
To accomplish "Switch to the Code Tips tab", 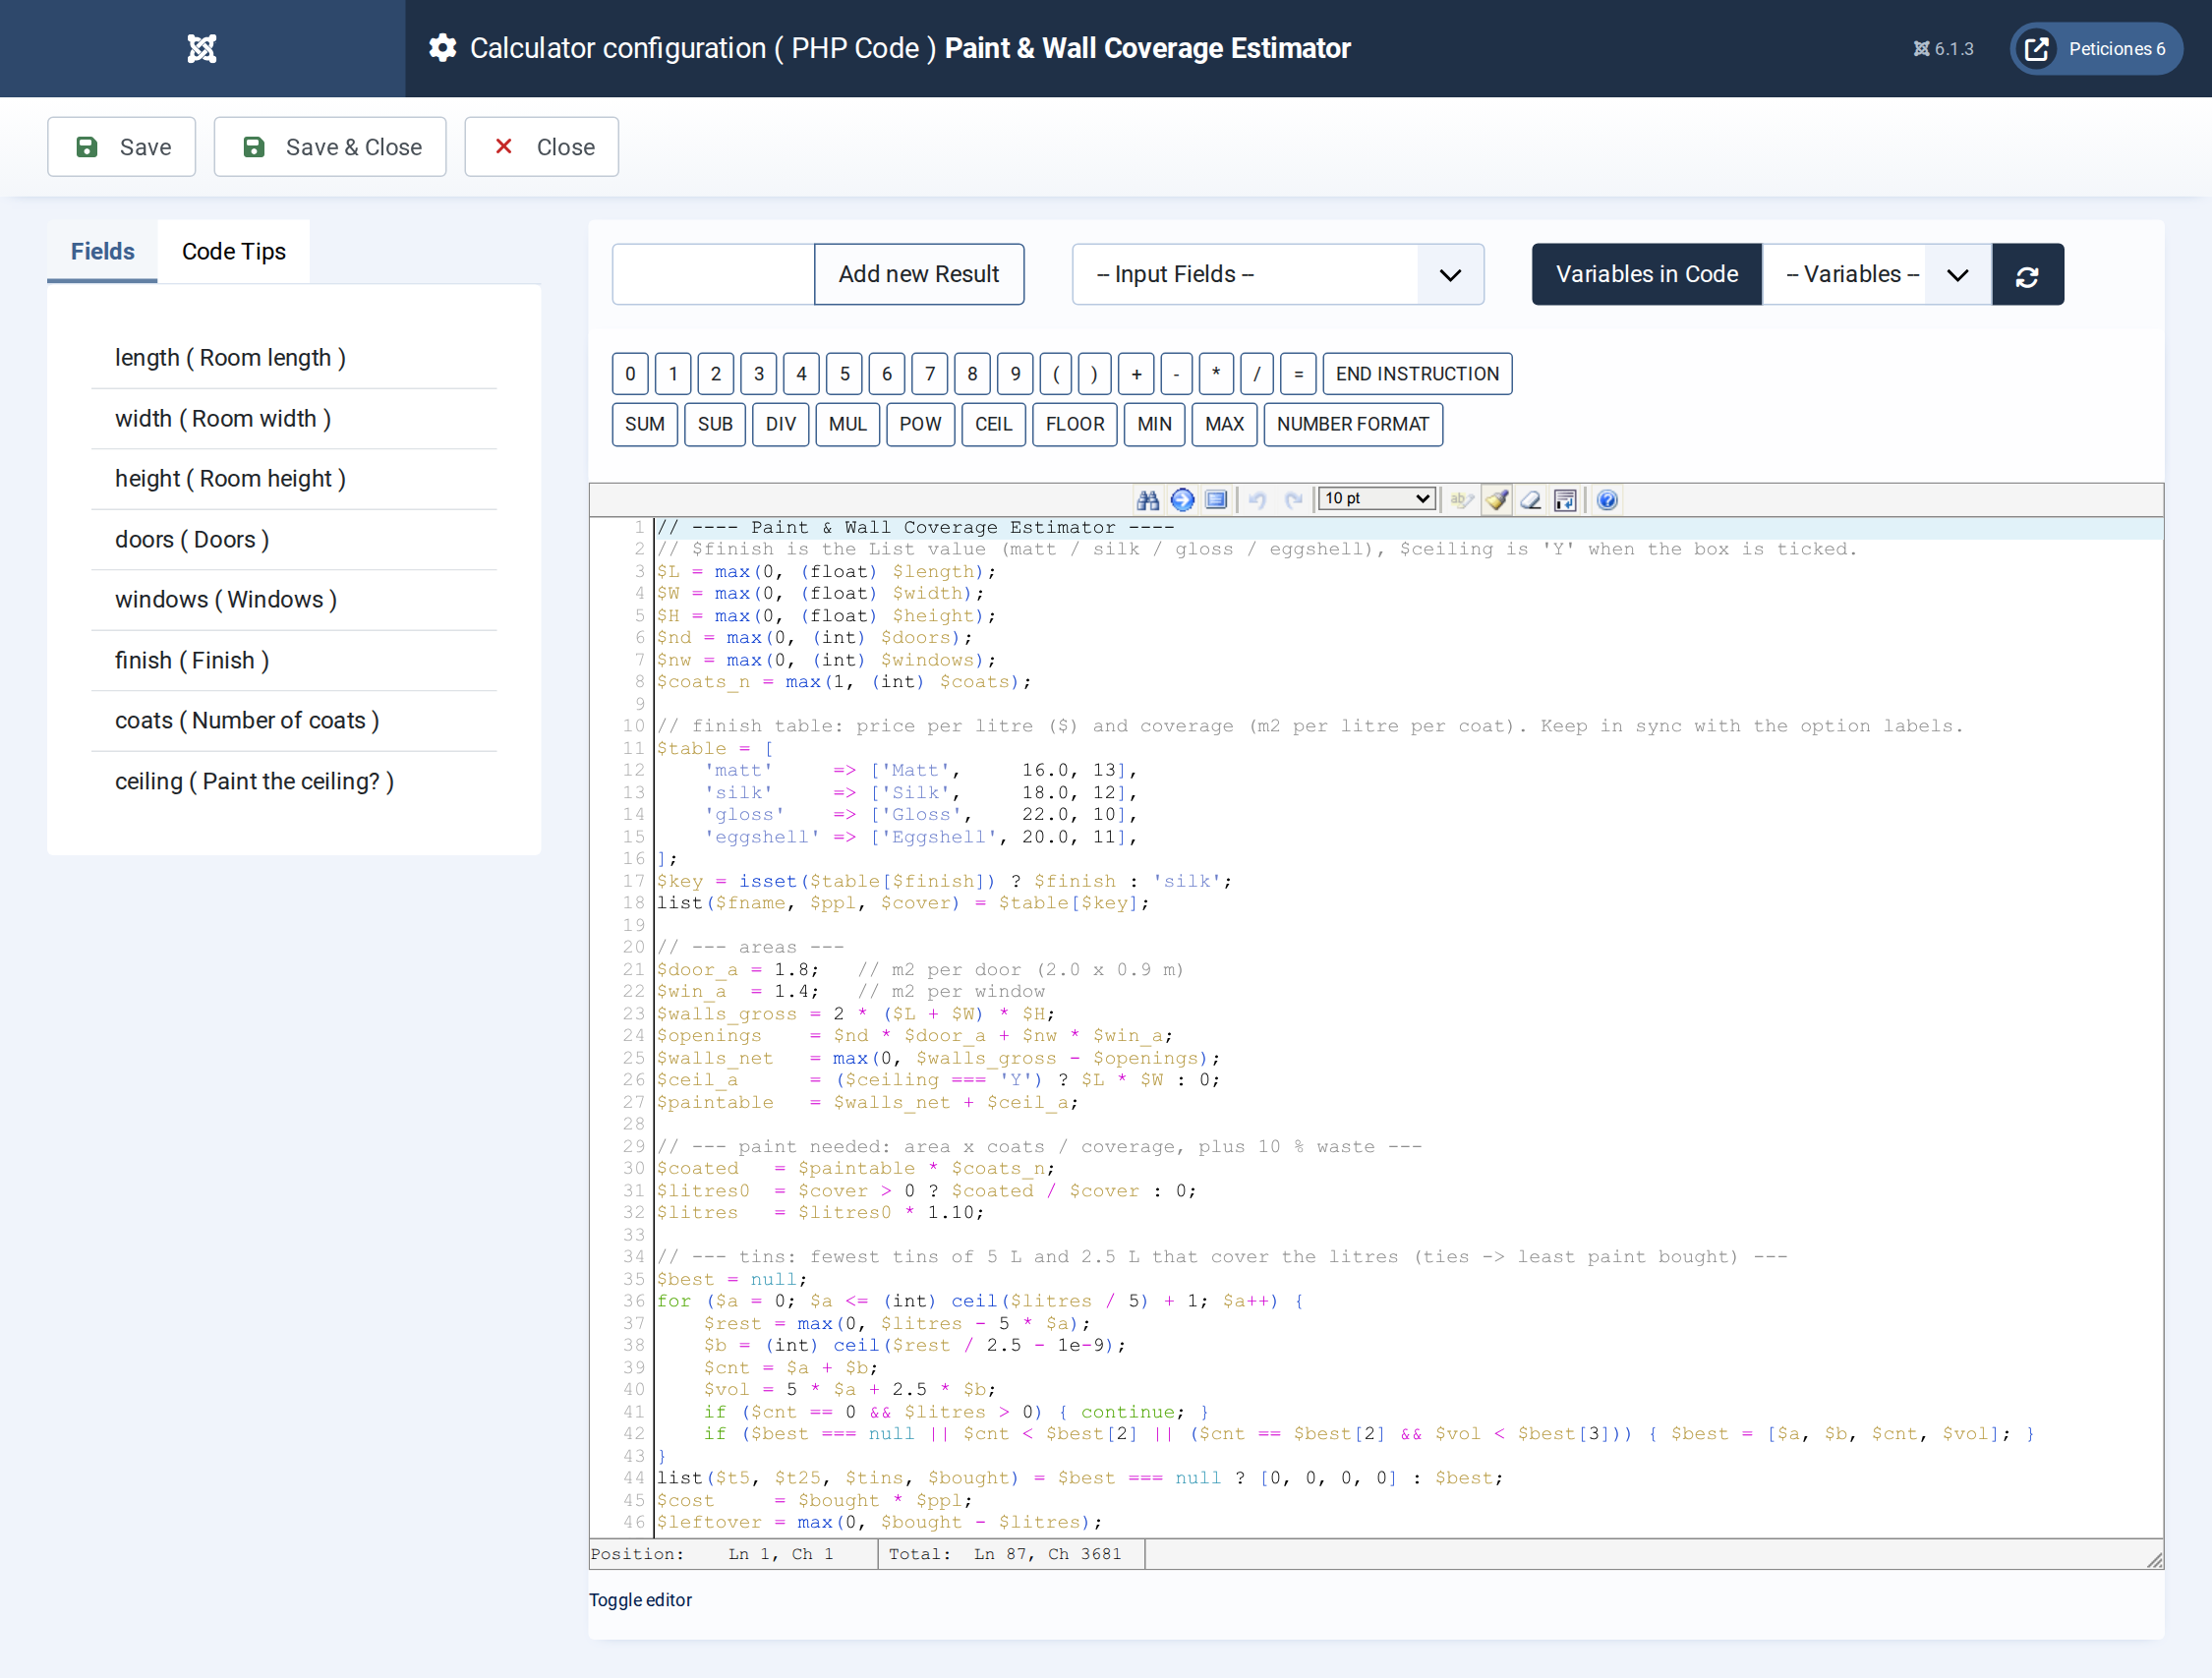I will [x=234, y=251].
